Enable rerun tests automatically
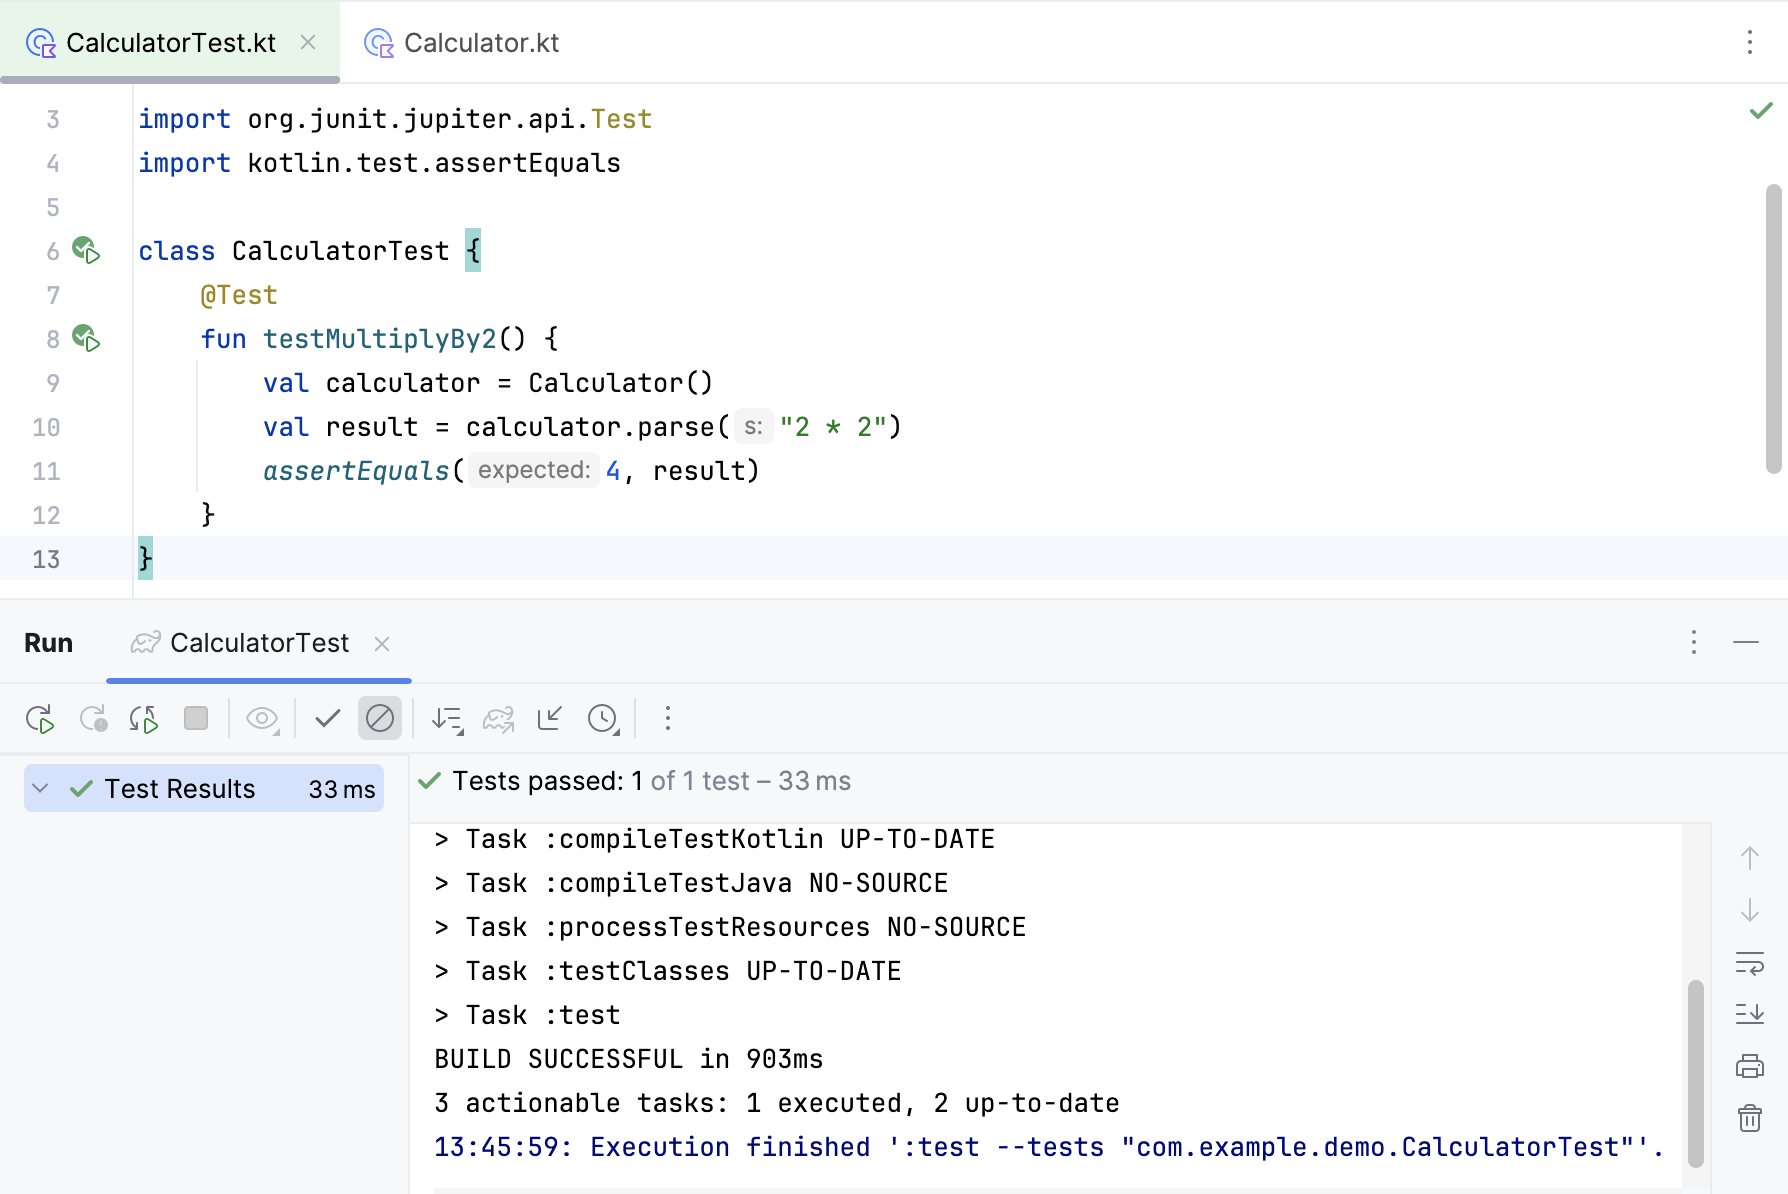 tap(143, 718)
